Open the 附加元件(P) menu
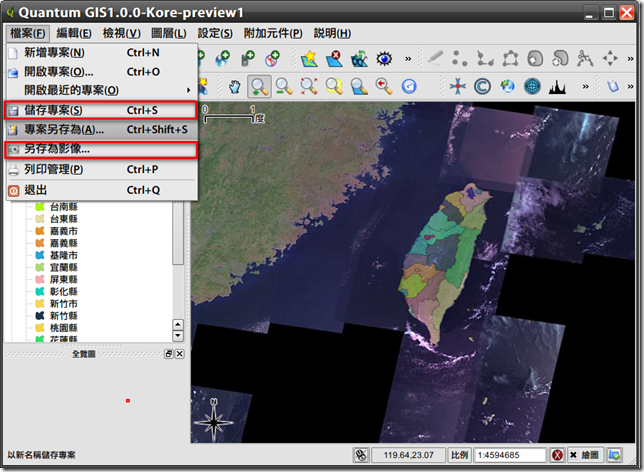 pos(273,33)
